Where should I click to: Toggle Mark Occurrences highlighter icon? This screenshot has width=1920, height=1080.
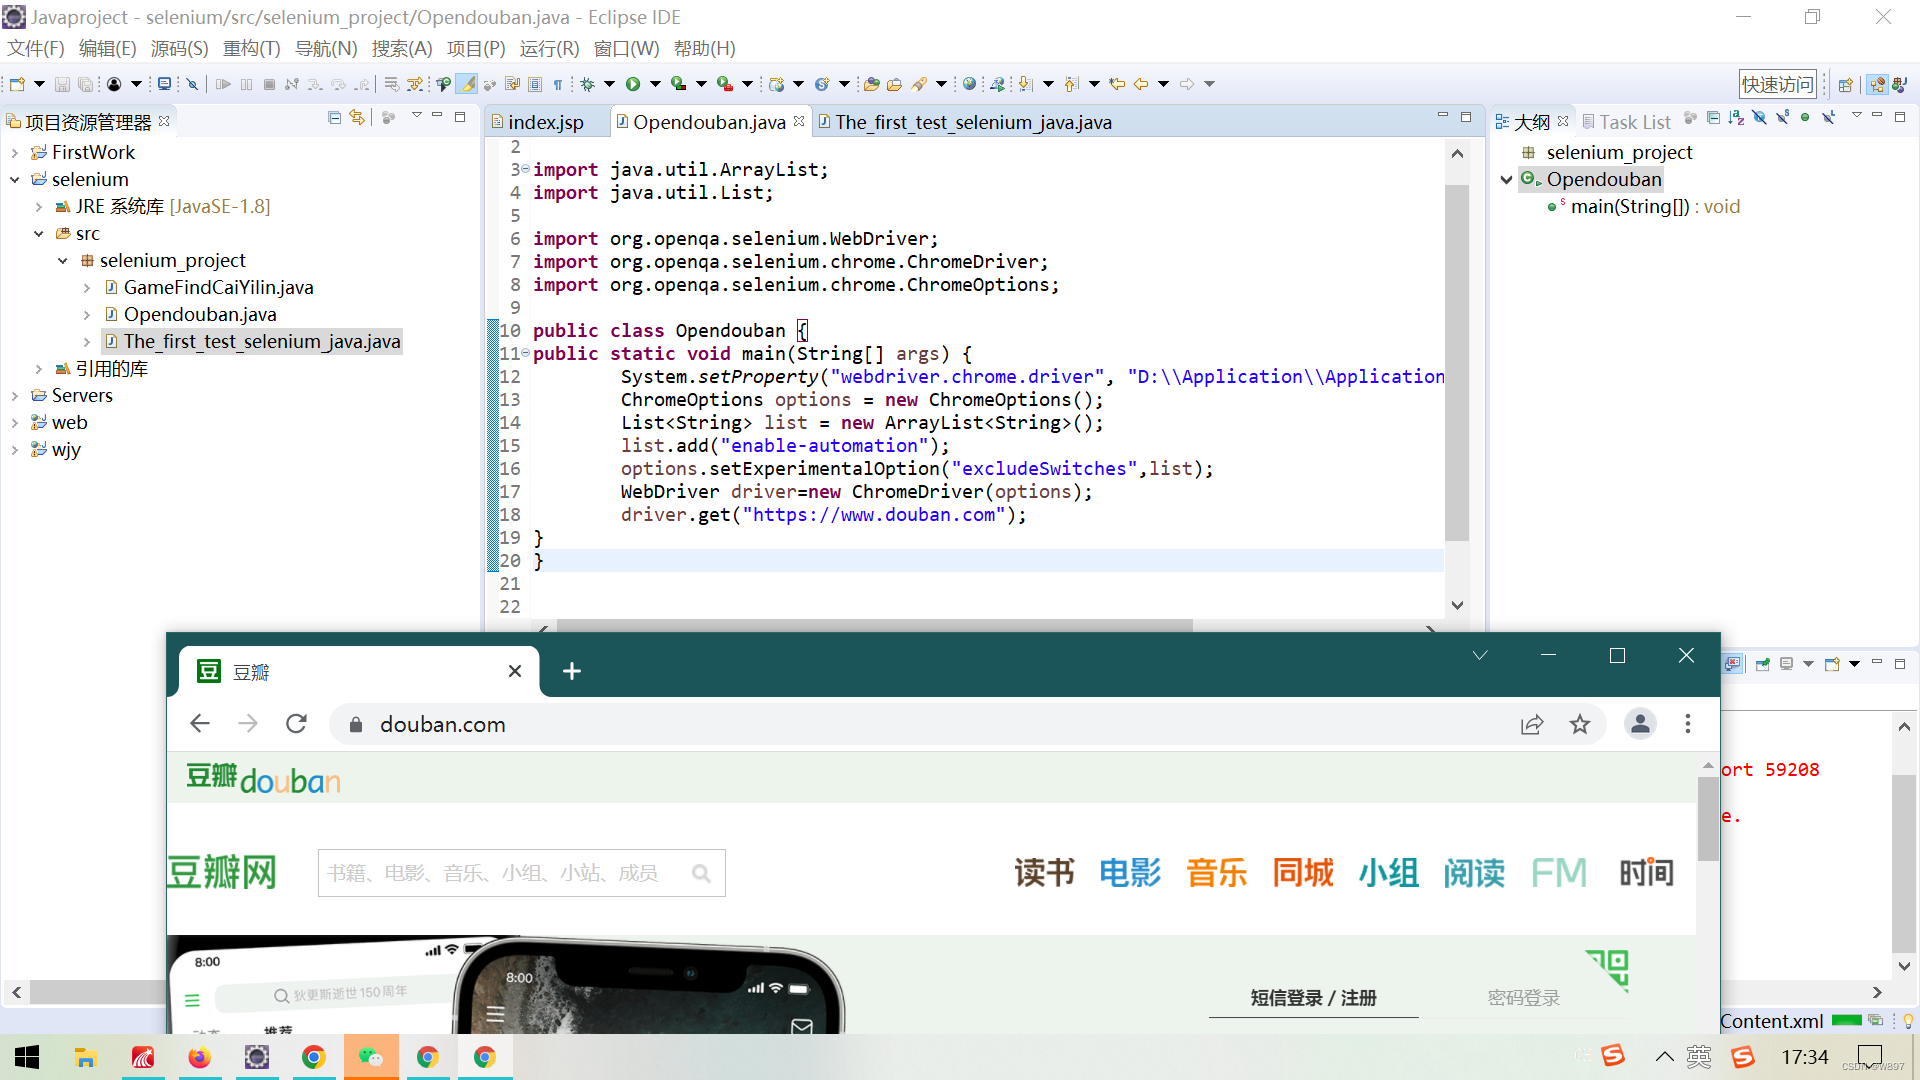pyautogui.click(x=466, y=84)
